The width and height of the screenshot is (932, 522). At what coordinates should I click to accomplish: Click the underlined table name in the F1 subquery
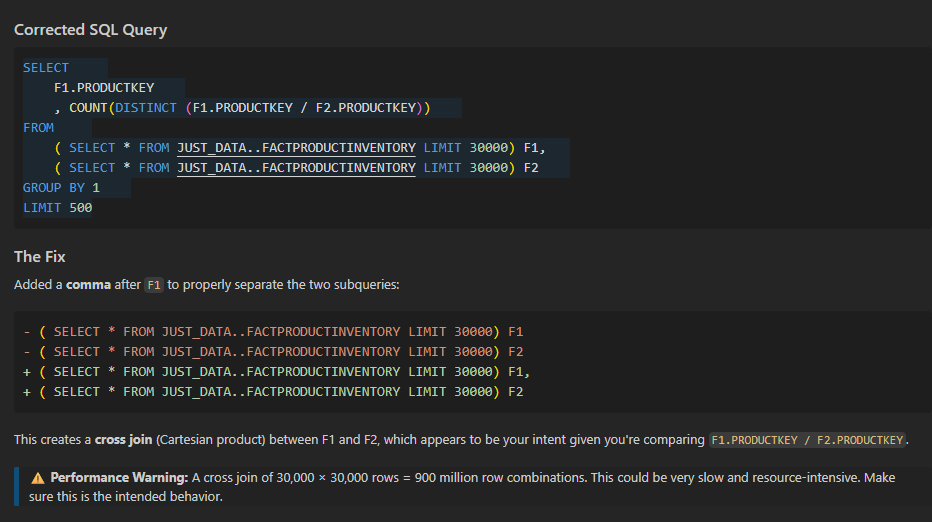click(x=296, y=148)
